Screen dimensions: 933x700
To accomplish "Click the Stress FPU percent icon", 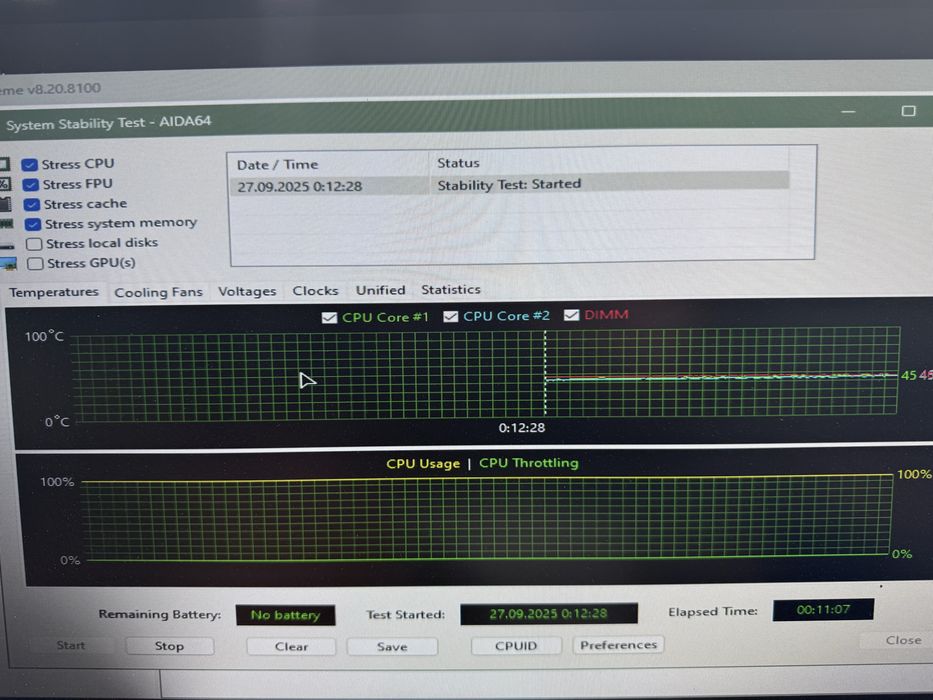I will (5, 184).
